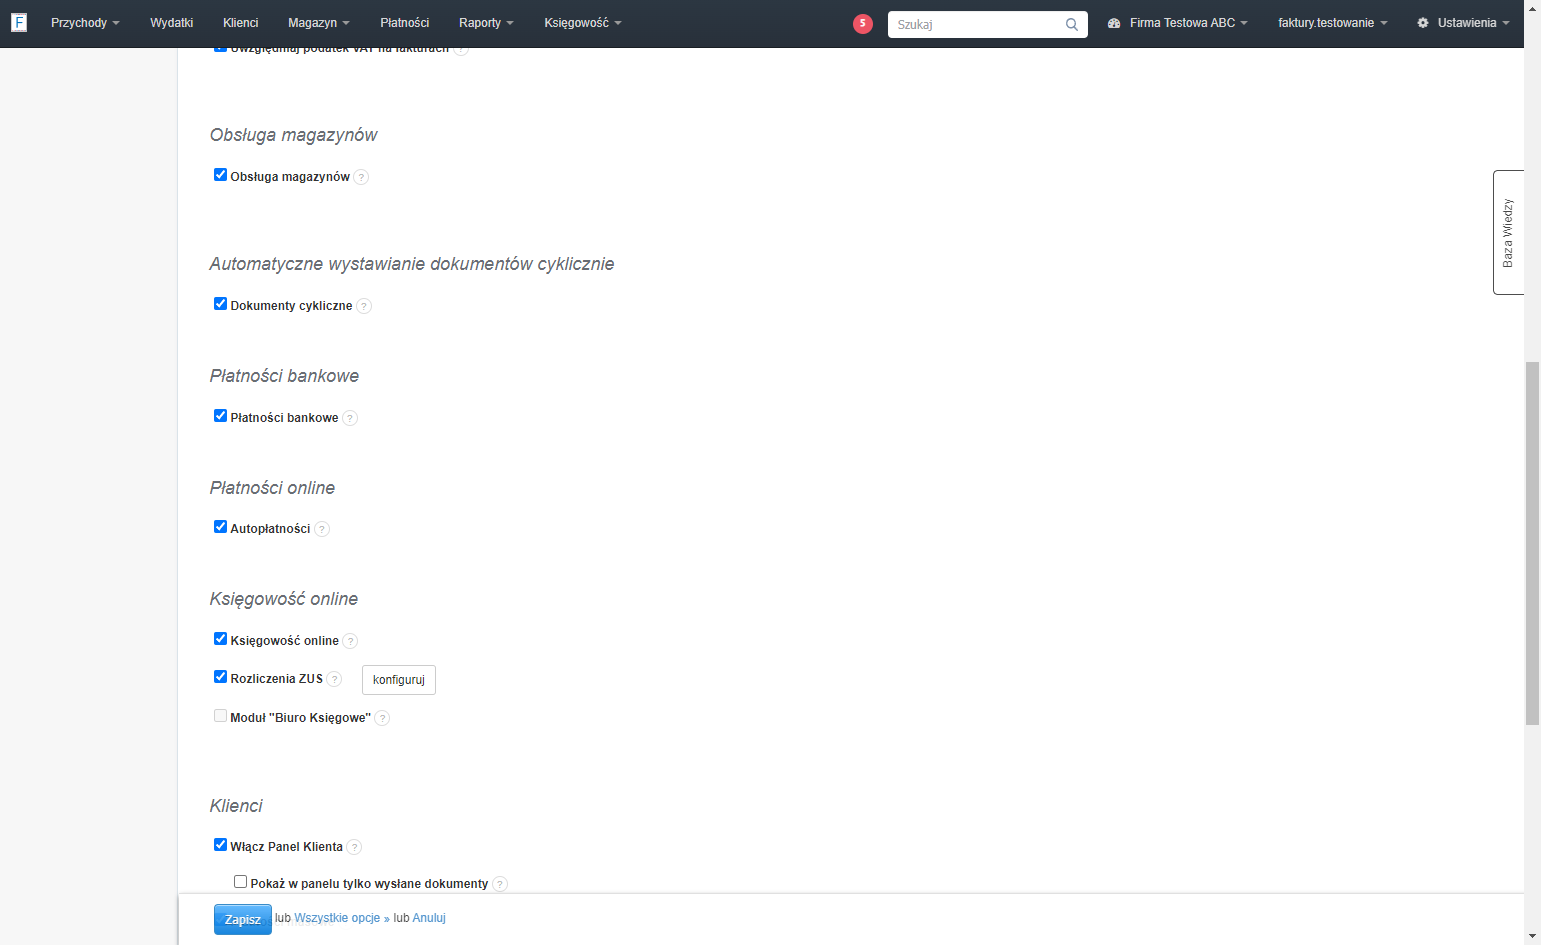This screenshot has width=1541, height=945.
Task: Toggle the Rozliczenia ZUS checkbox
Action: pyautogui.click(x=220, y=677)
